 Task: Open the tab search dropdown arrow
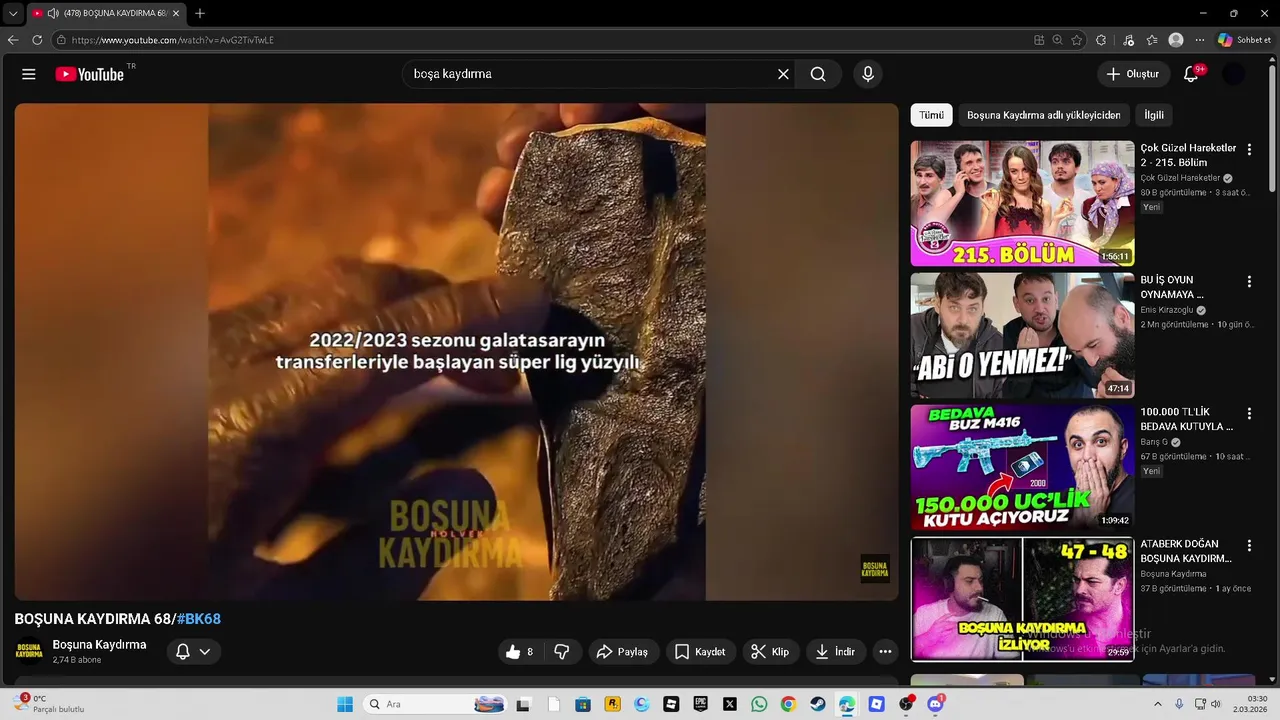coord(13,13)
